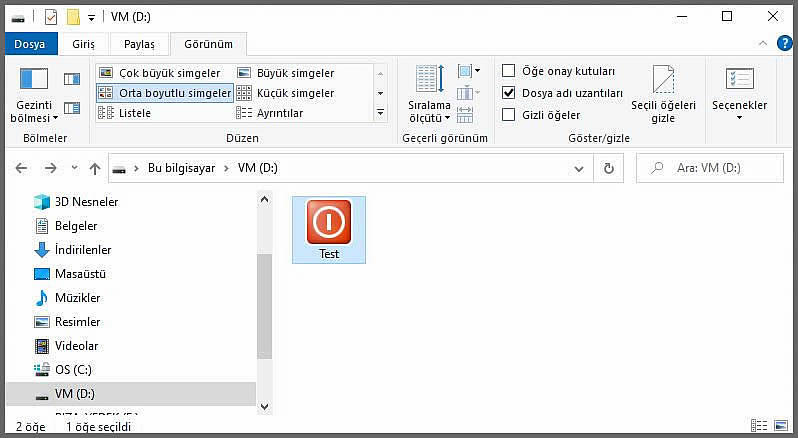Open Sıralama ölçütü sort menu
798x438 pixels.
click(430, 95)
